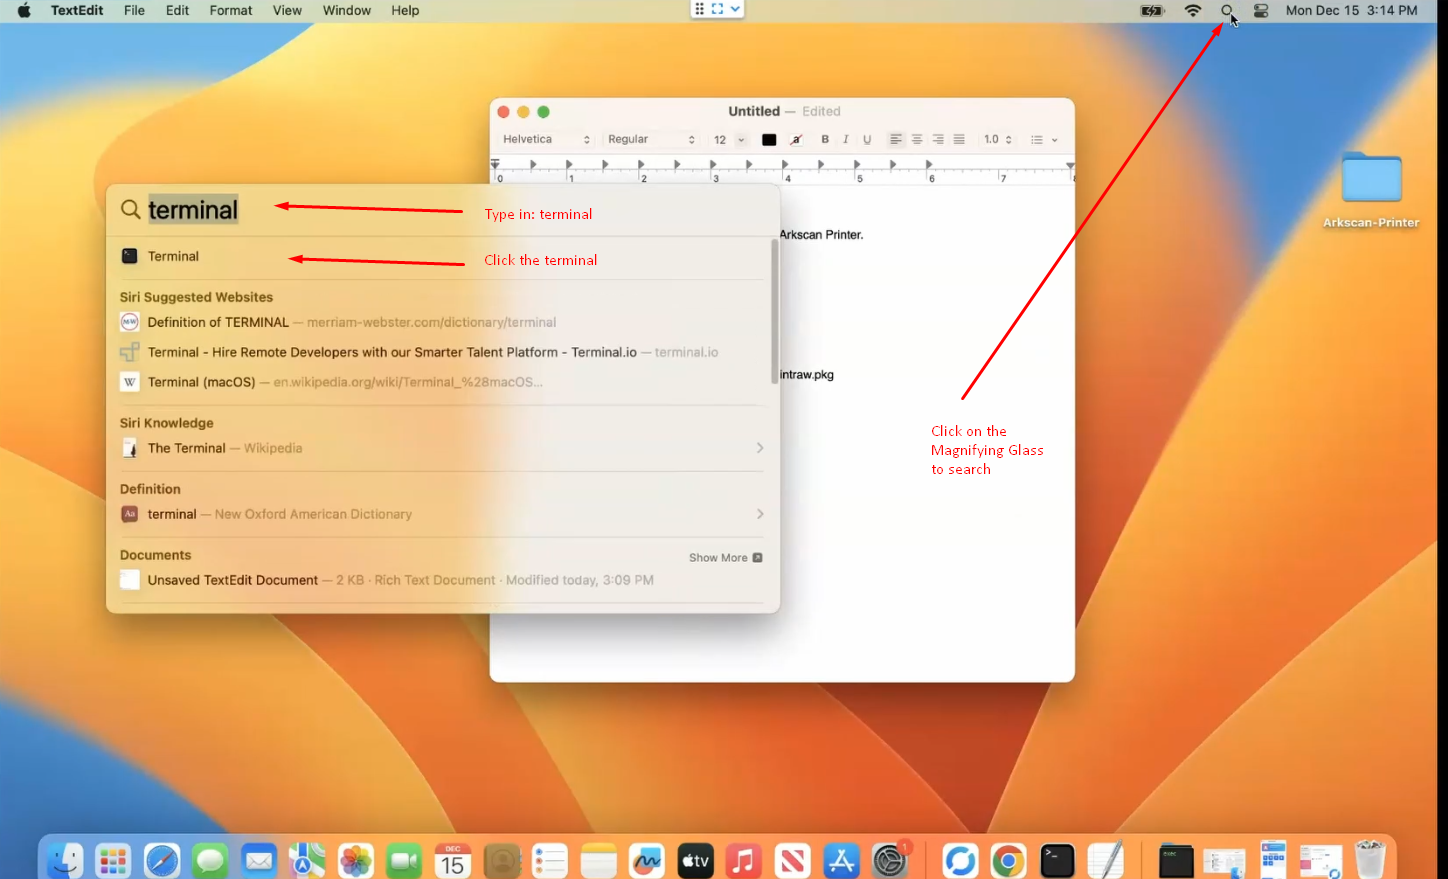Open the screen capture control dropdown in menu bar
The image size is (1448, 879).
tap(735, 9)
